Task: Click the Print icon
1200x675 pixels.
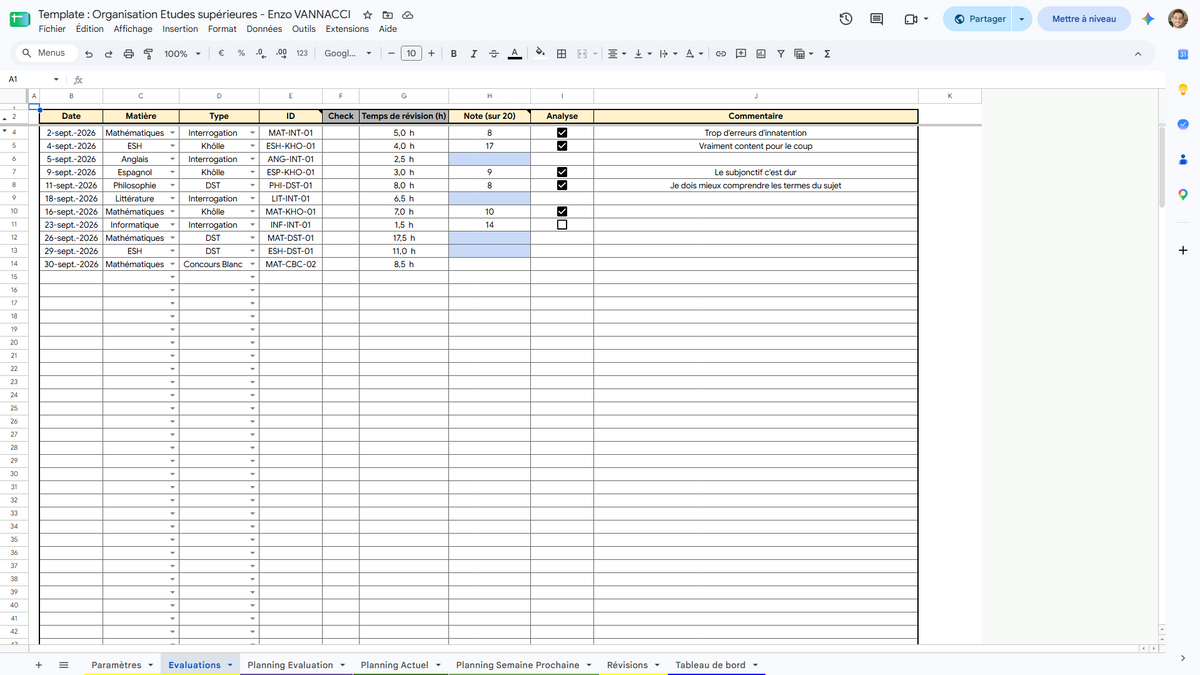Action: (128, 54)
